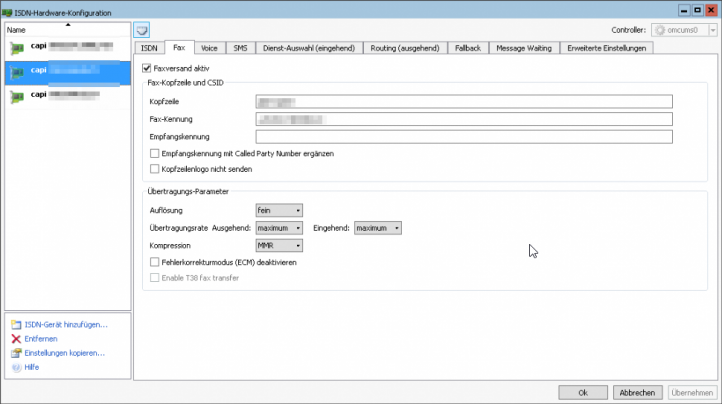Select the third capi card icon
722x404 pixels.
point(17,95)
